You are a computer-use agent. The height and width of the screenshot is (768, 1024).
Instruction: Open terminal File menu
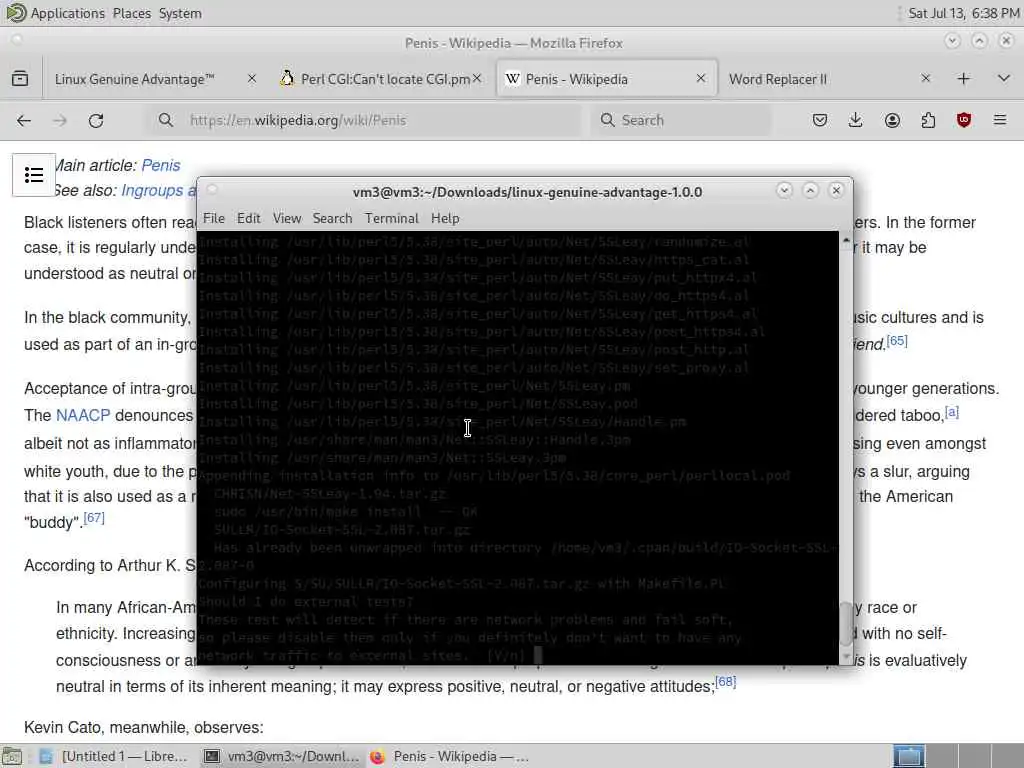click(214, 218)
